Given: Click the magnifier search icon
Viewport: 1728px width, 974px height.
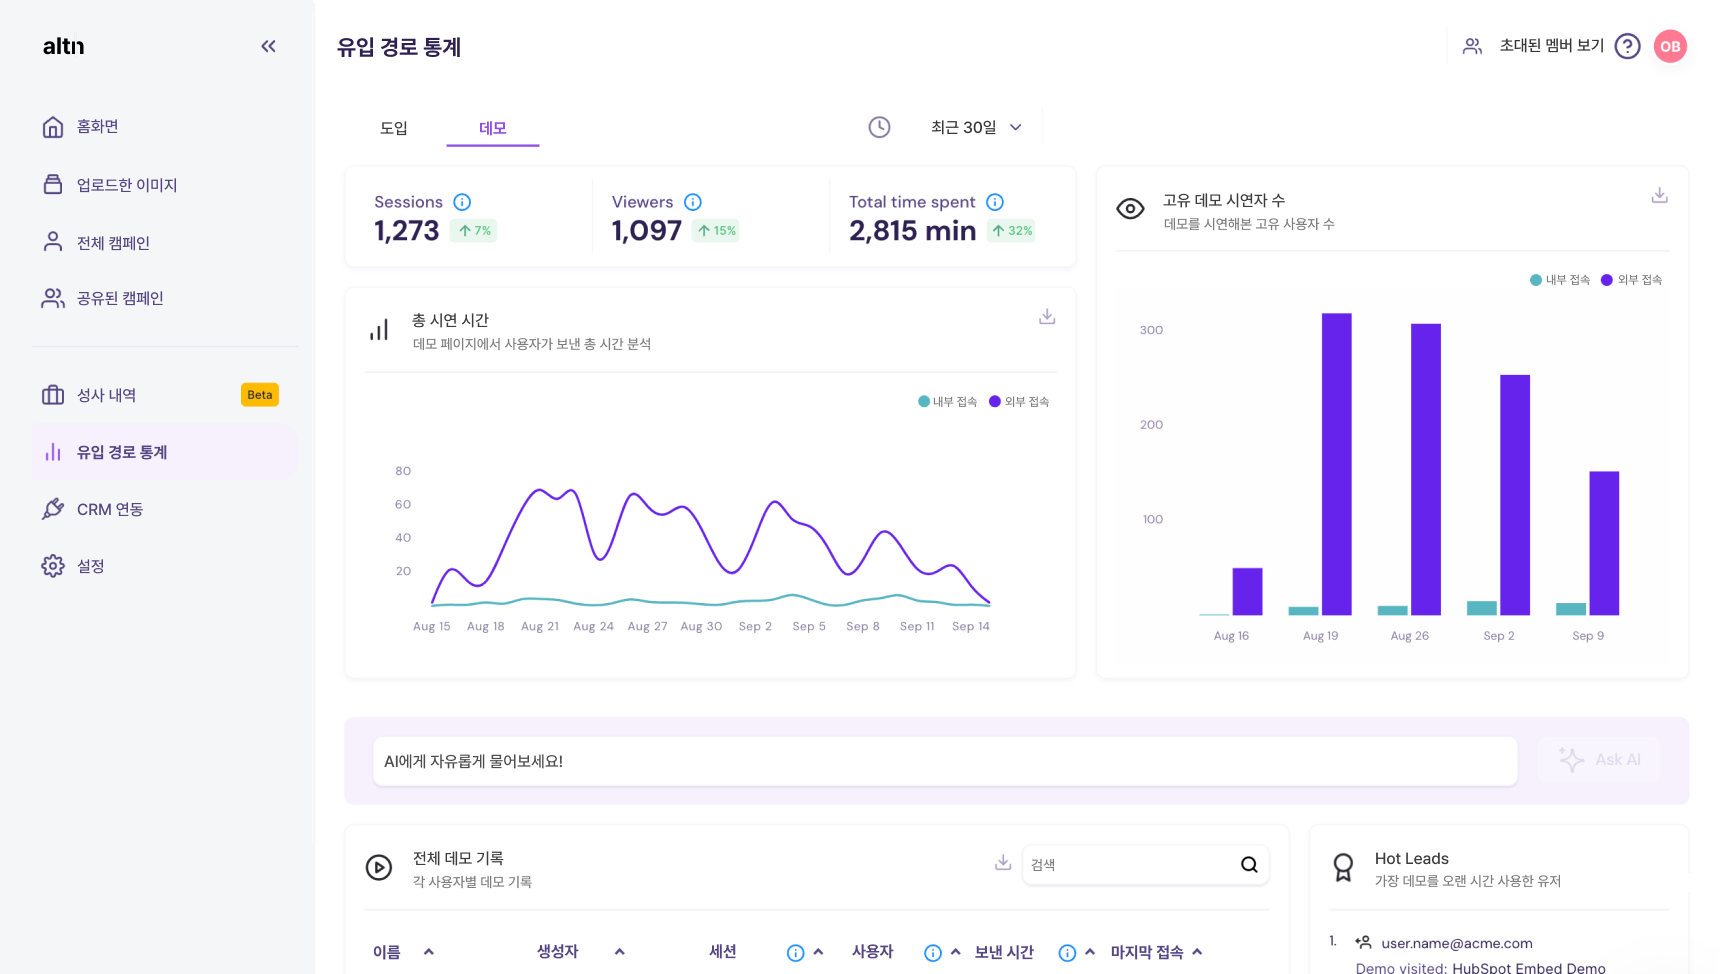Looking at the screenshot, I should click(x=1249, y=865).
